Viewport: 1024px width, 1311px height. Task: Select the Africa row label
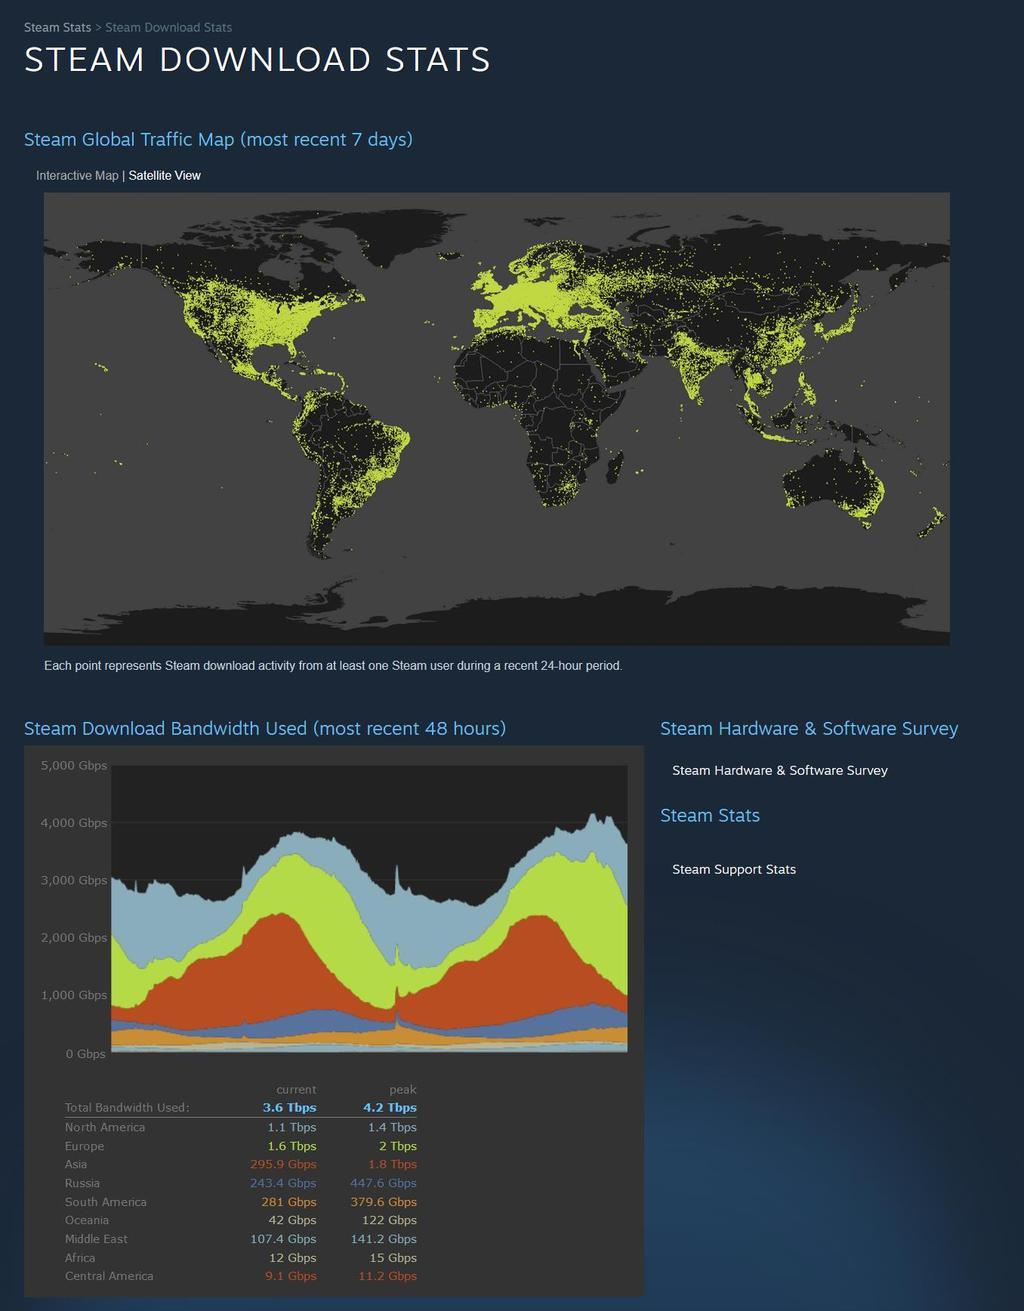coord(80,1258)
